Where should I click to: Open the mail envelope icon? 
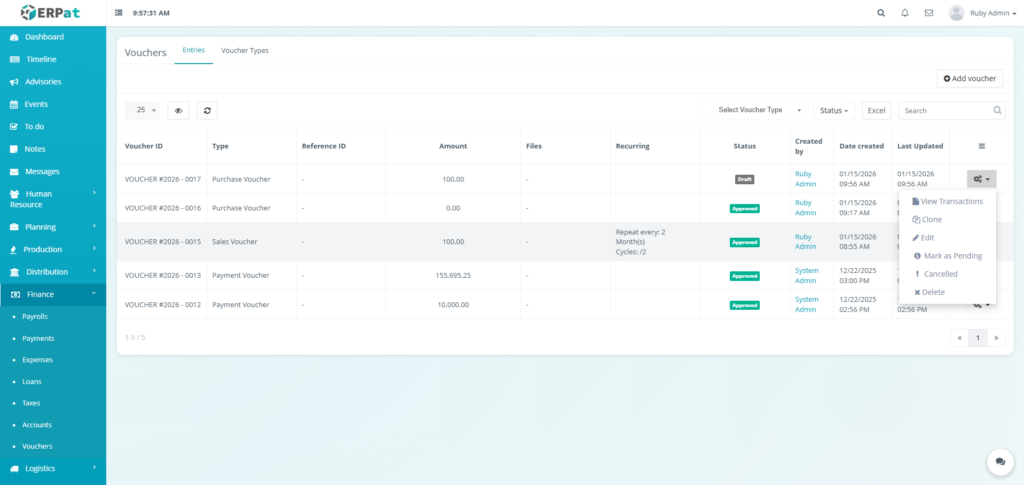pyautogui.click(x=929, y=13)
